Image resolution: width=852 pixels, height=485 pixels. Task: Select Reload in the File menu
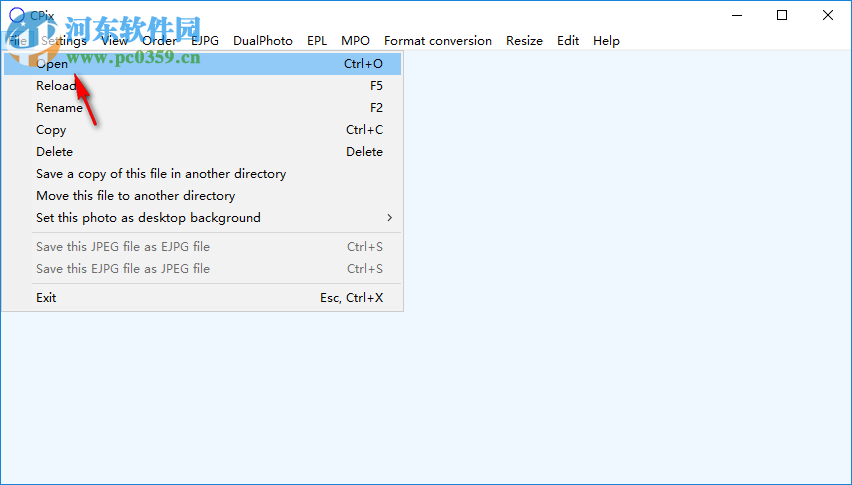(202, 86)
